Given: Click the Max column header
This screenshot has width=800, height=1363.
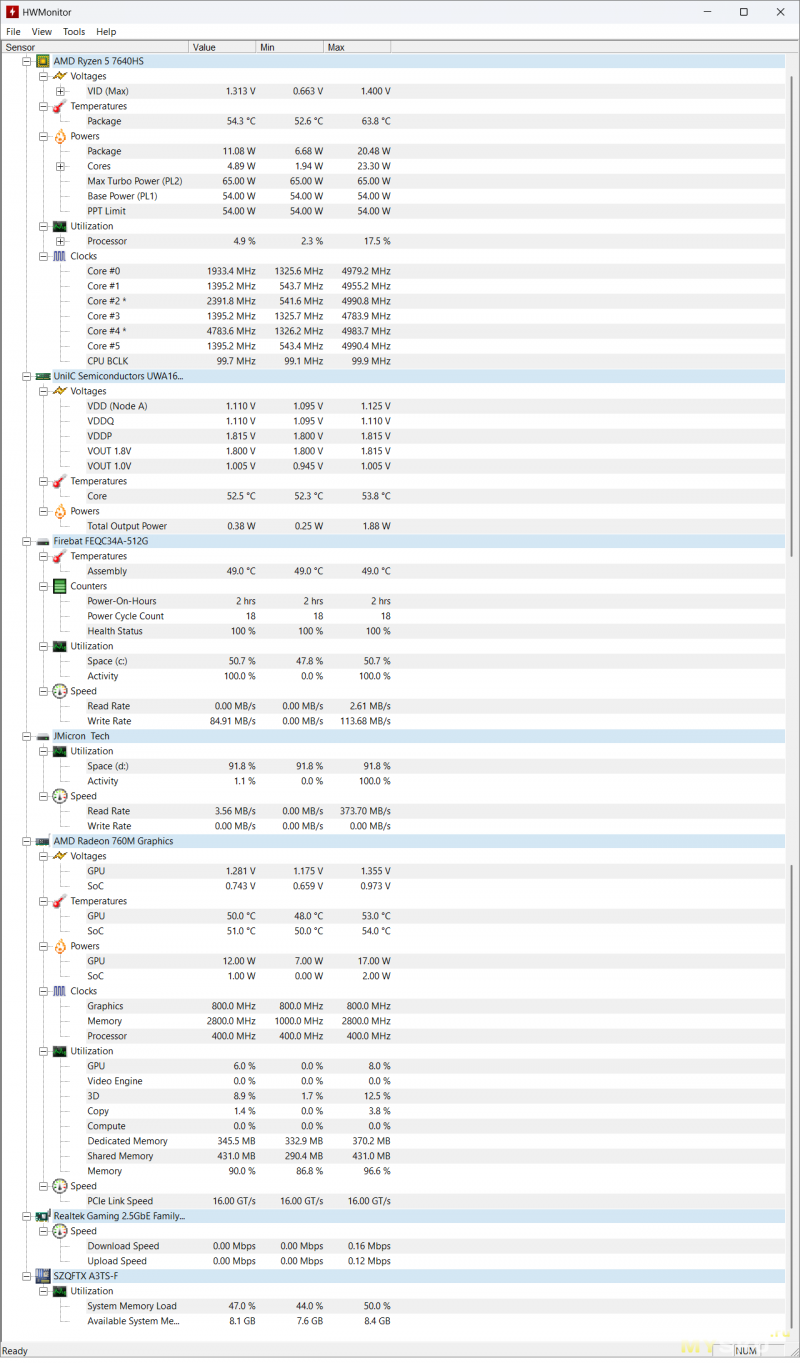Looking at the screenshot, I should pos(357,47).
